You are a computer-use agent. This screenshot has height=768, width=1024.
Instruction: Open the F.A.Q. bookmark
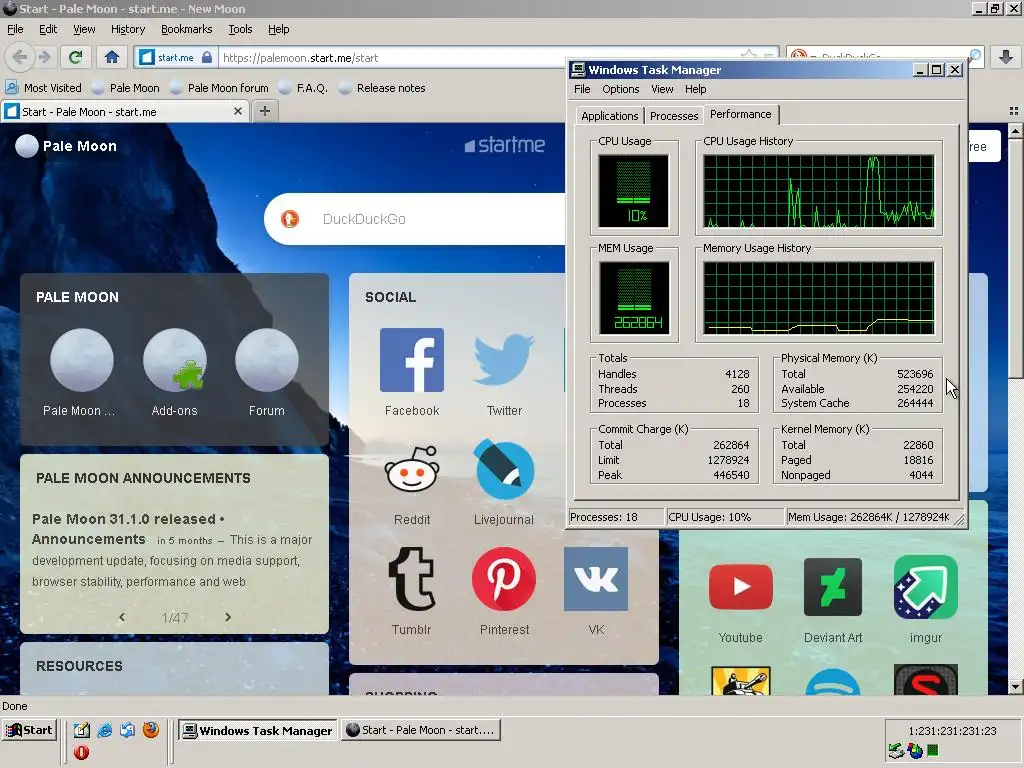point(304,88)
